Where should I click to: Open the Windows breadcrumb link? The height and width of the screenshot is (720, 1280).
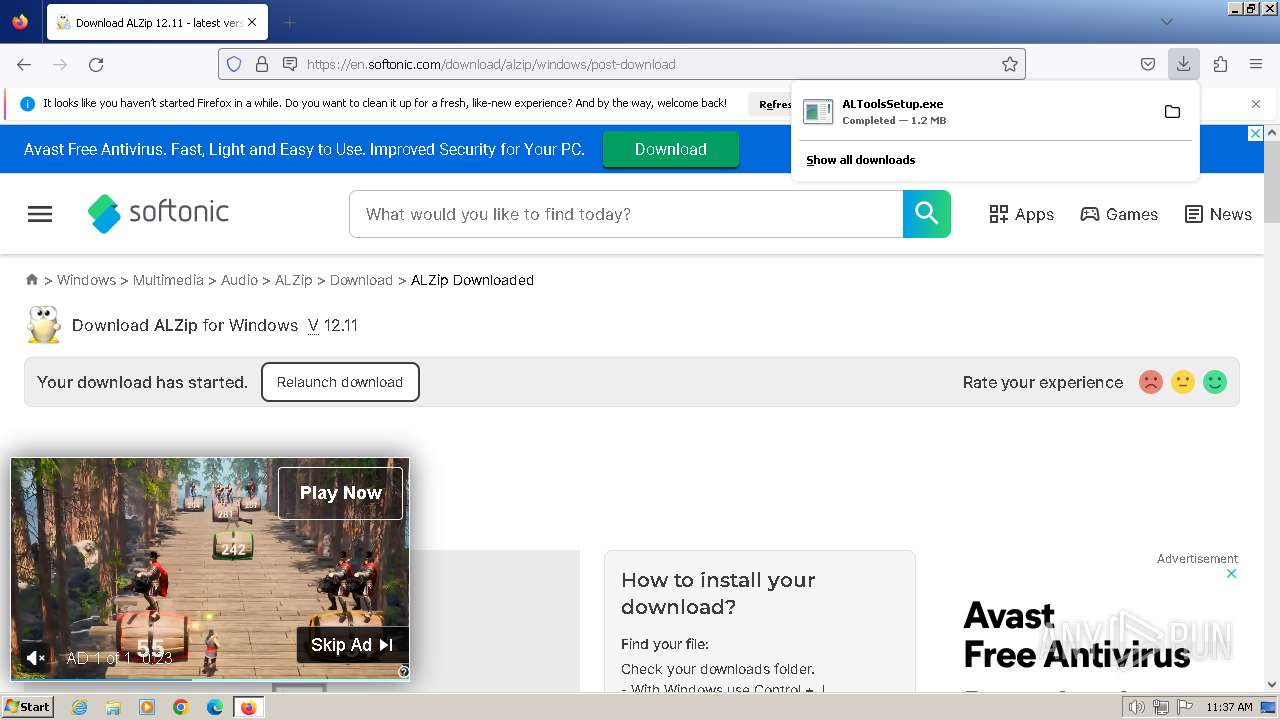click(86, 280)
